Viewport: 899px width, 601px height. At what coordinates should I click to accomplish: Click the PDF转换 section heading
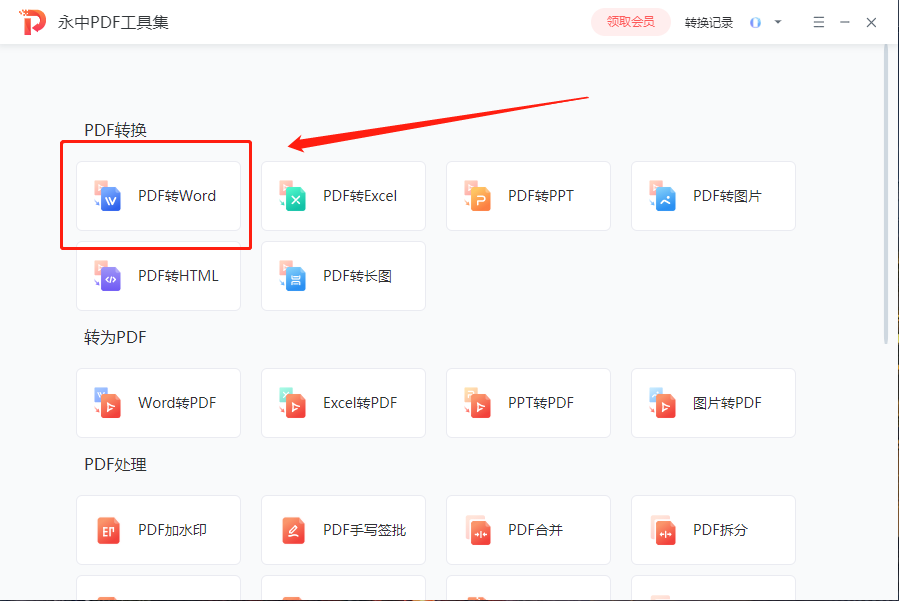click(115, 131)
